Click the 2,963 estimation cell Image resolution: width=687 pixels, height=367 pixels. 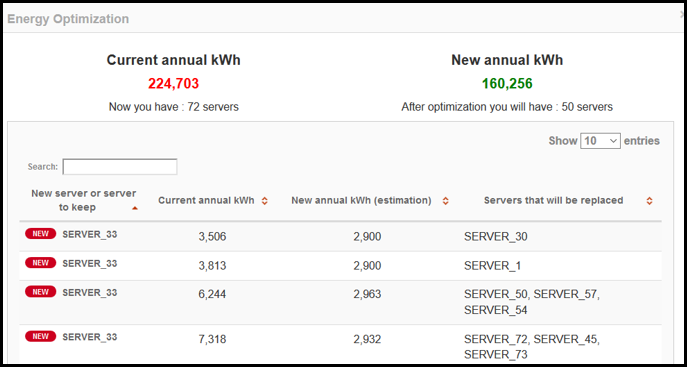[x=367, y=295]
